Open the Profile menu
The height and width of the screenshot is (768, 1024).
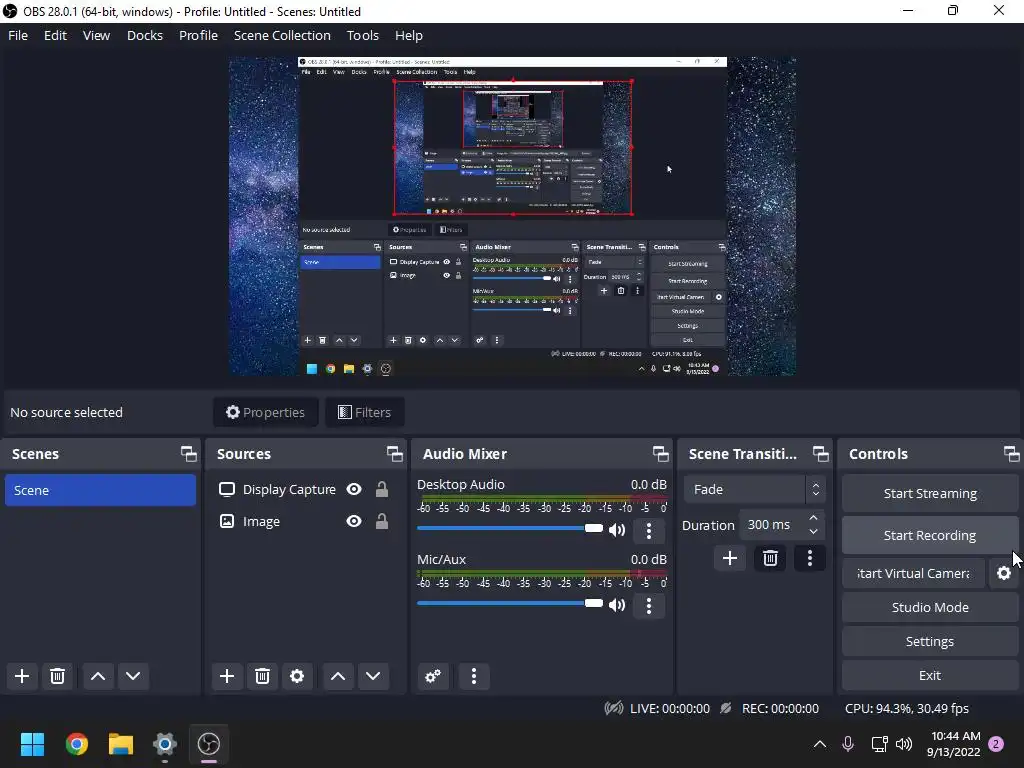[199, 35]
